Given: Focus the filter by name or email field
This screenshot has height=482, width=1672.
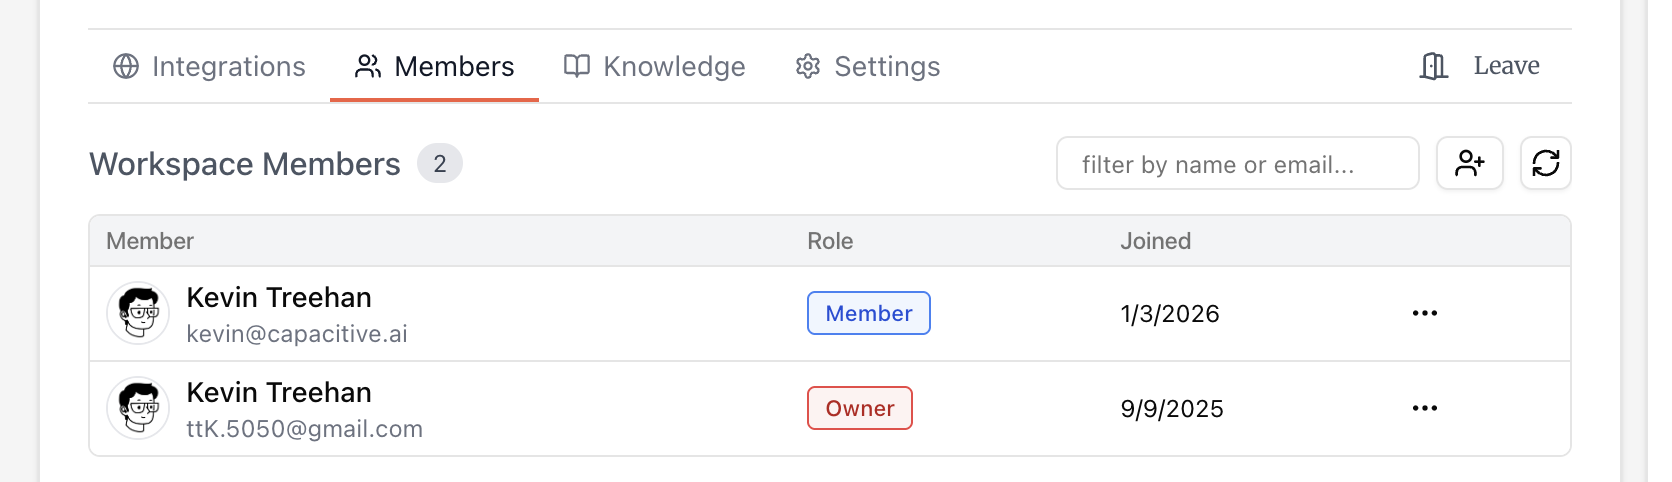Looking at the screenshot, I should (x=1236, y=164).
